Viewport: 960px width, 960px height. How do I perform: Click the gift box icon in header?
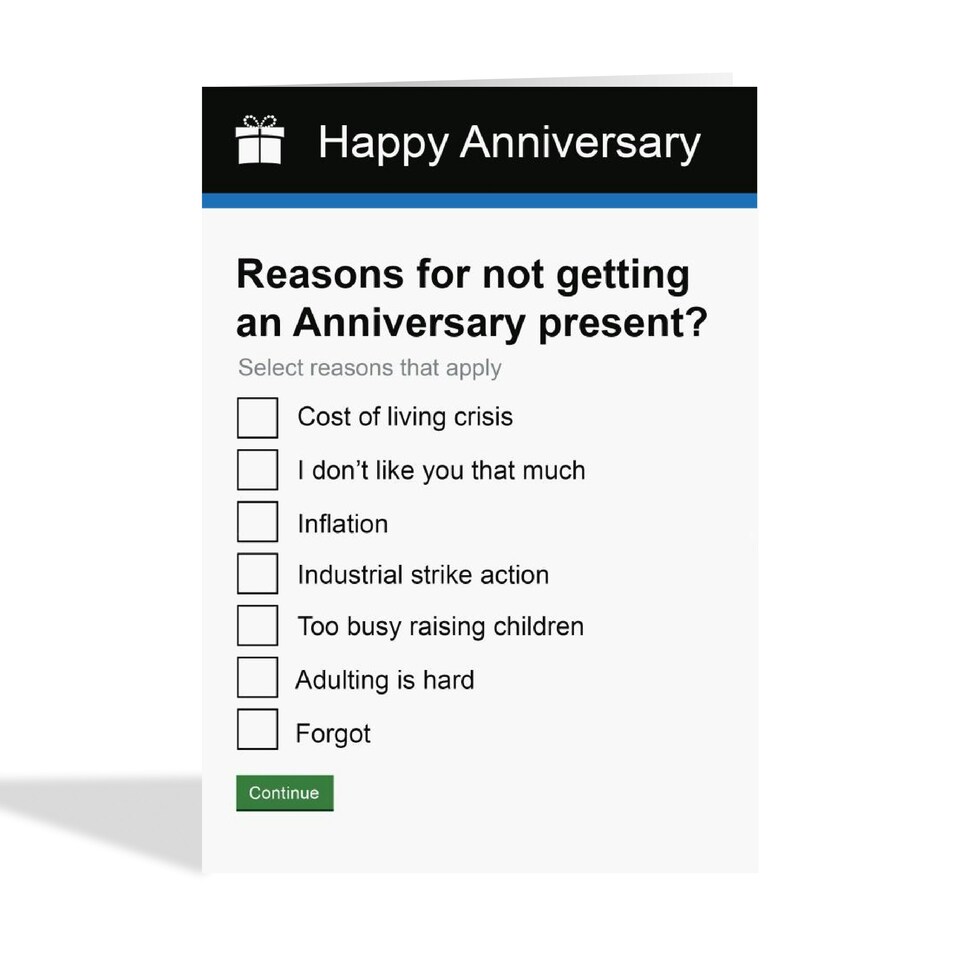click(x=260, y=140)
